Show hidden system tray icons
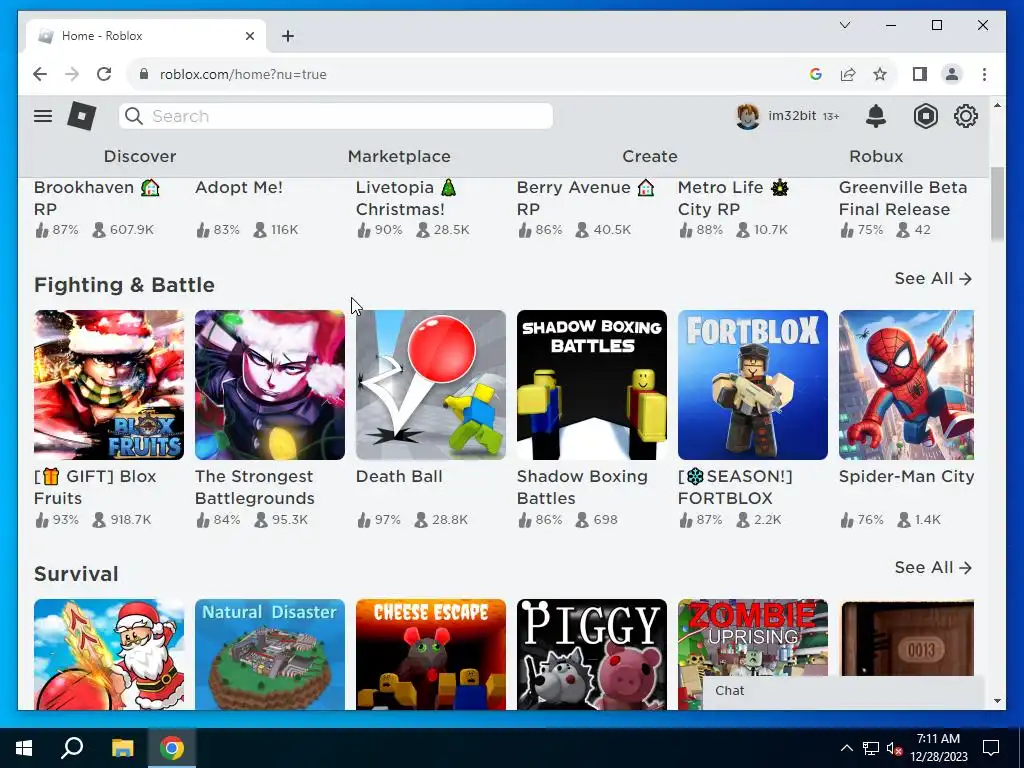The width and height of the screenshot is (1024, 768). pyautogui.click(x=846, y=748)
